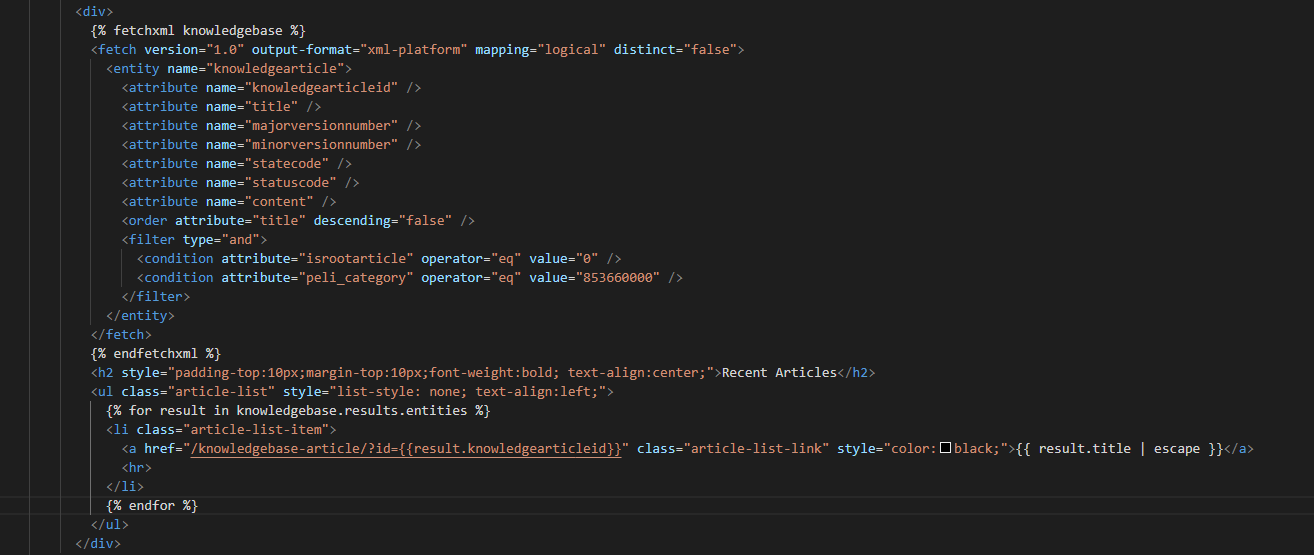Click the order attribute "title" line
1314x555 pixels.
299,220
